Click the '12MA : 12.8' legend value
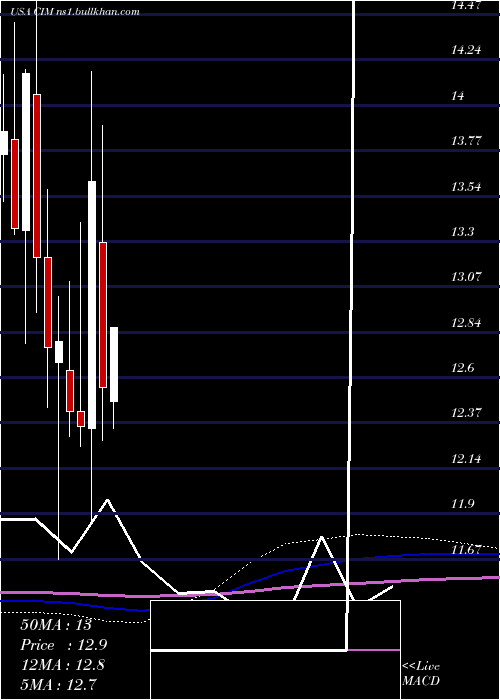Viewport: 500px width, 700px height. pos(62,665)
